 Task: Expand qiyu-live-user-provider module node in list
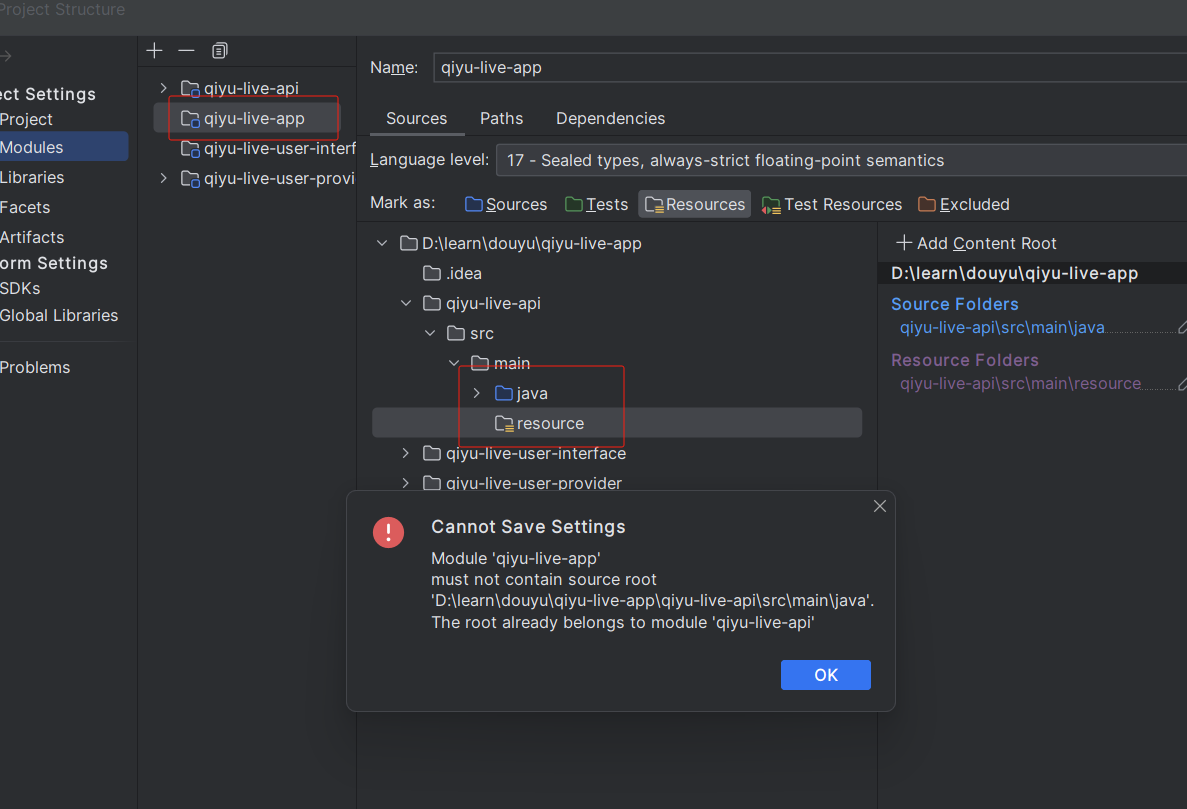164,179
